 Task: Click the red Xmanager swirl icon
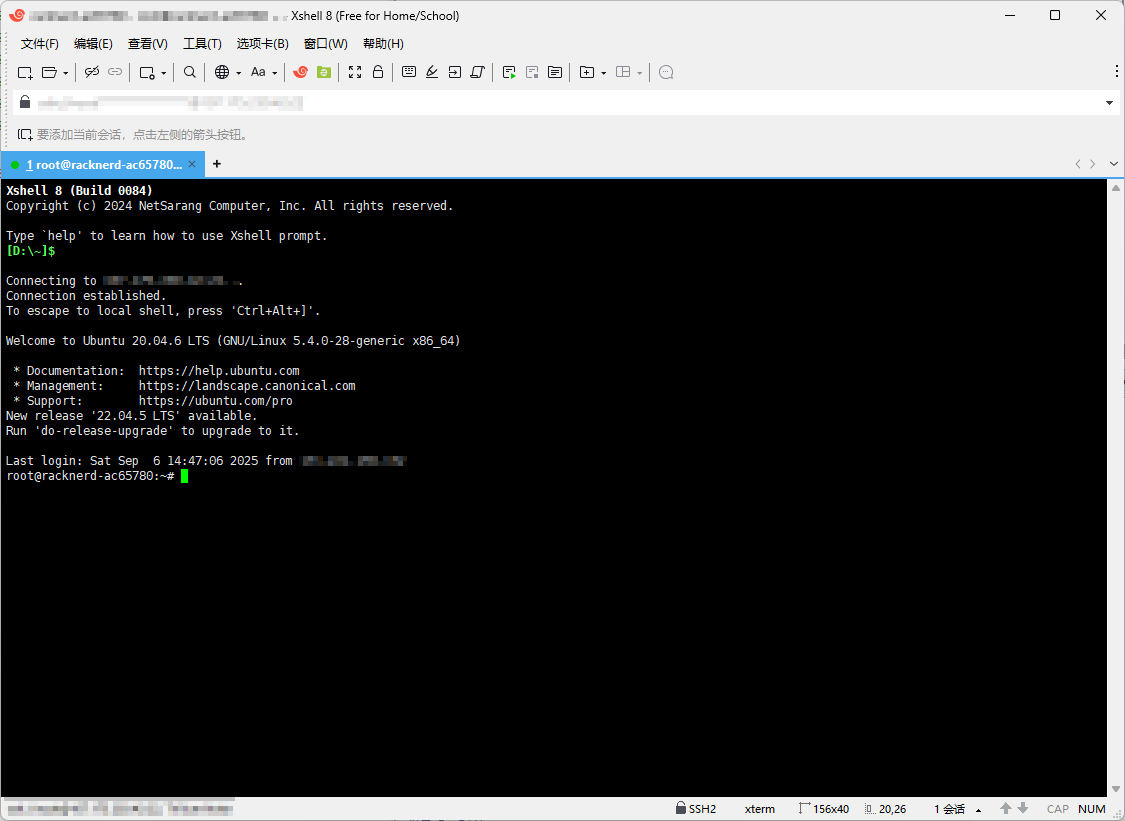click(x=300, y=72)
